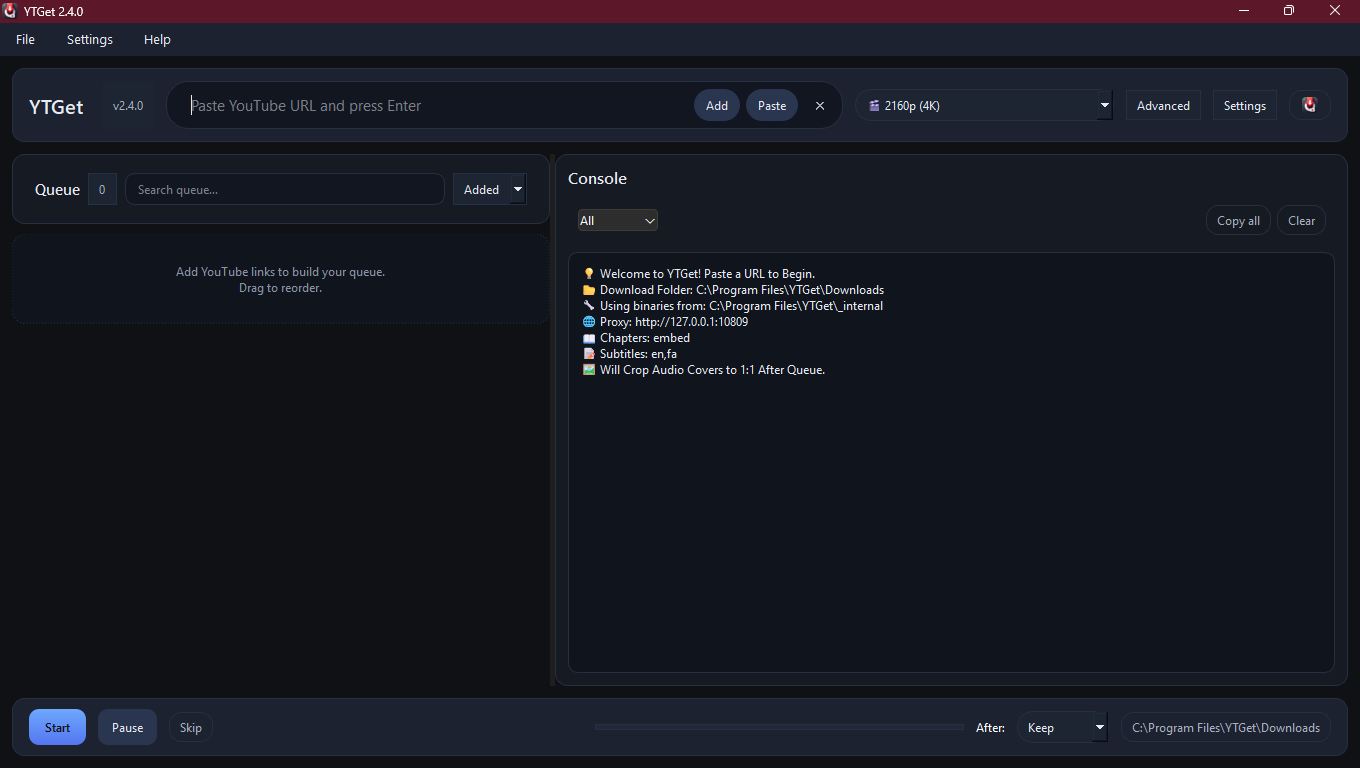
Task: Click the 'Using binaries from' console line
Action: (x=732, y=305)
